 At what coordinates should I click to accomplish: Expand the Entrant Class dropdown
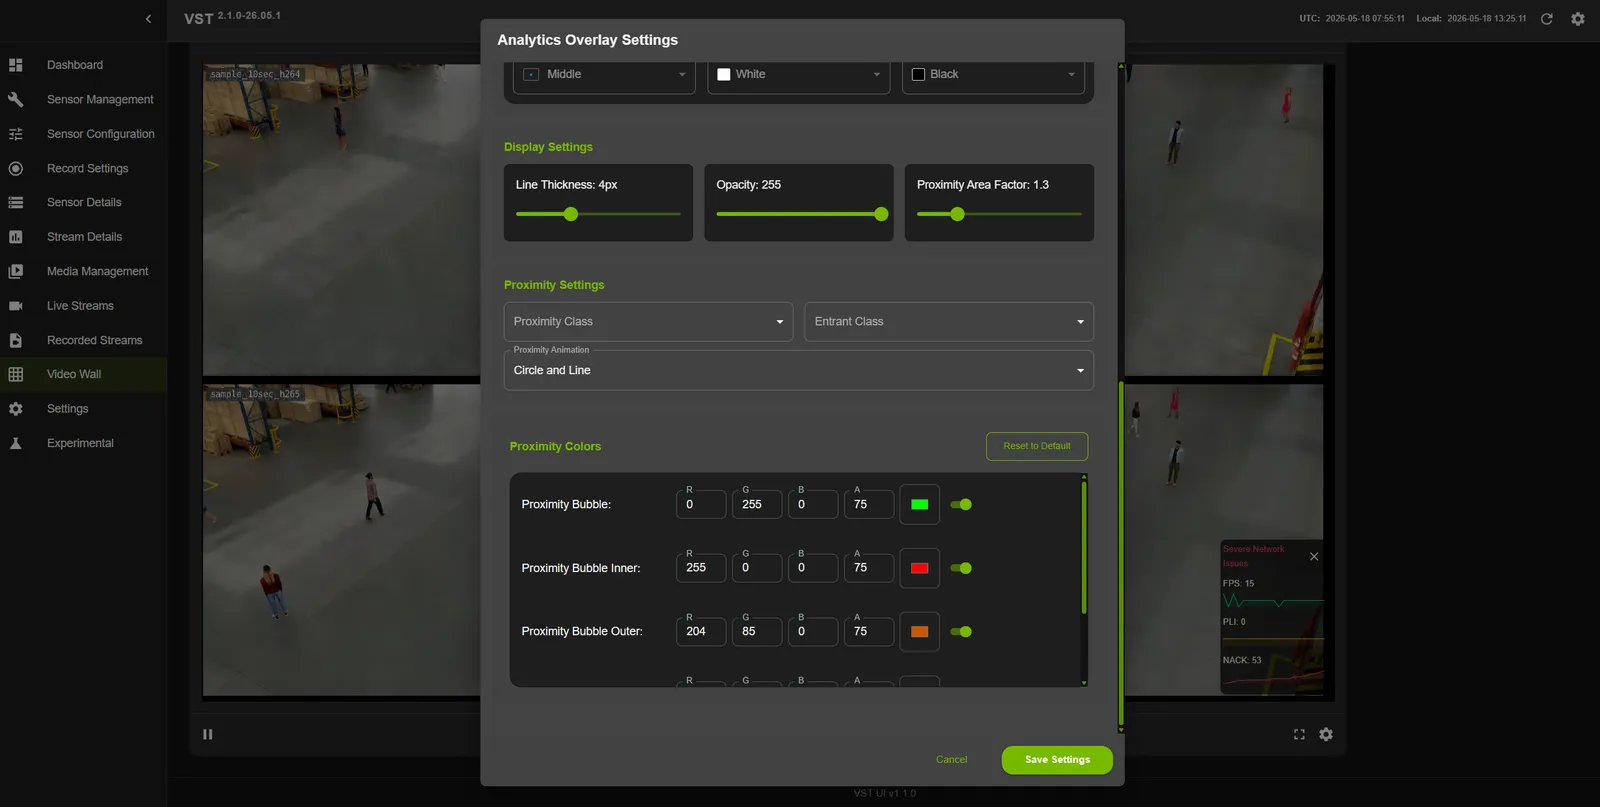click(x=949, y=322)
